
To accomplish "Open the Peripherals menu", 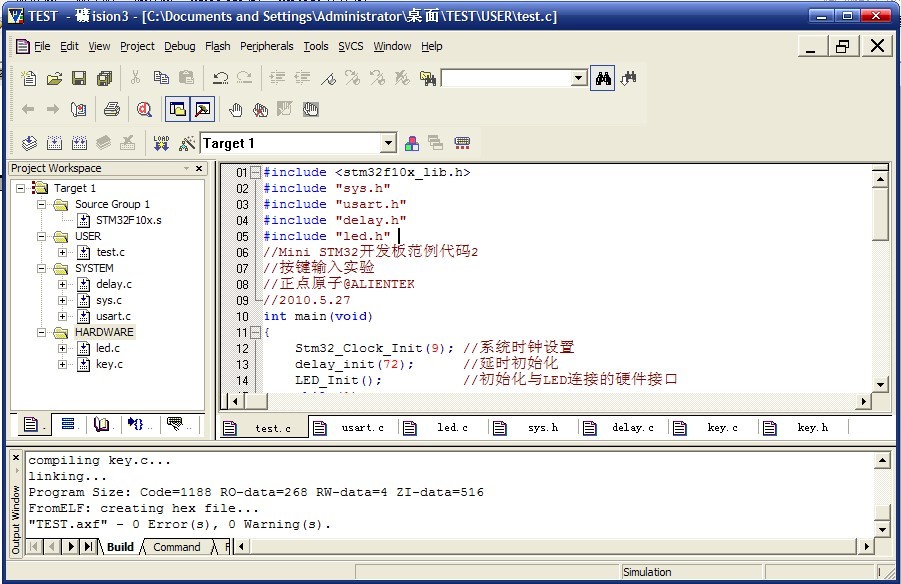I will click(x=267, y=47).
